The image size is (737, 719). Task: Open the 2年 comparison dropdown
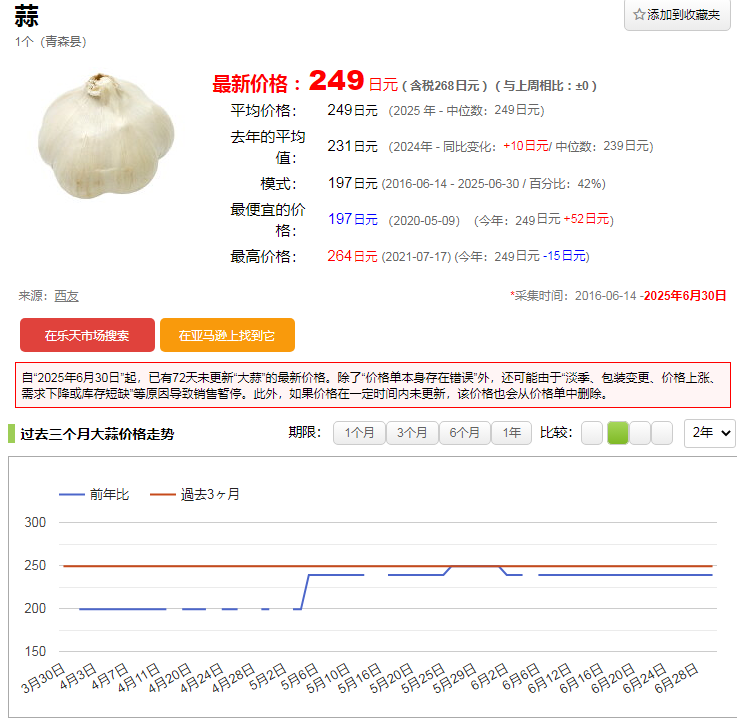click(x=710, y=433)
